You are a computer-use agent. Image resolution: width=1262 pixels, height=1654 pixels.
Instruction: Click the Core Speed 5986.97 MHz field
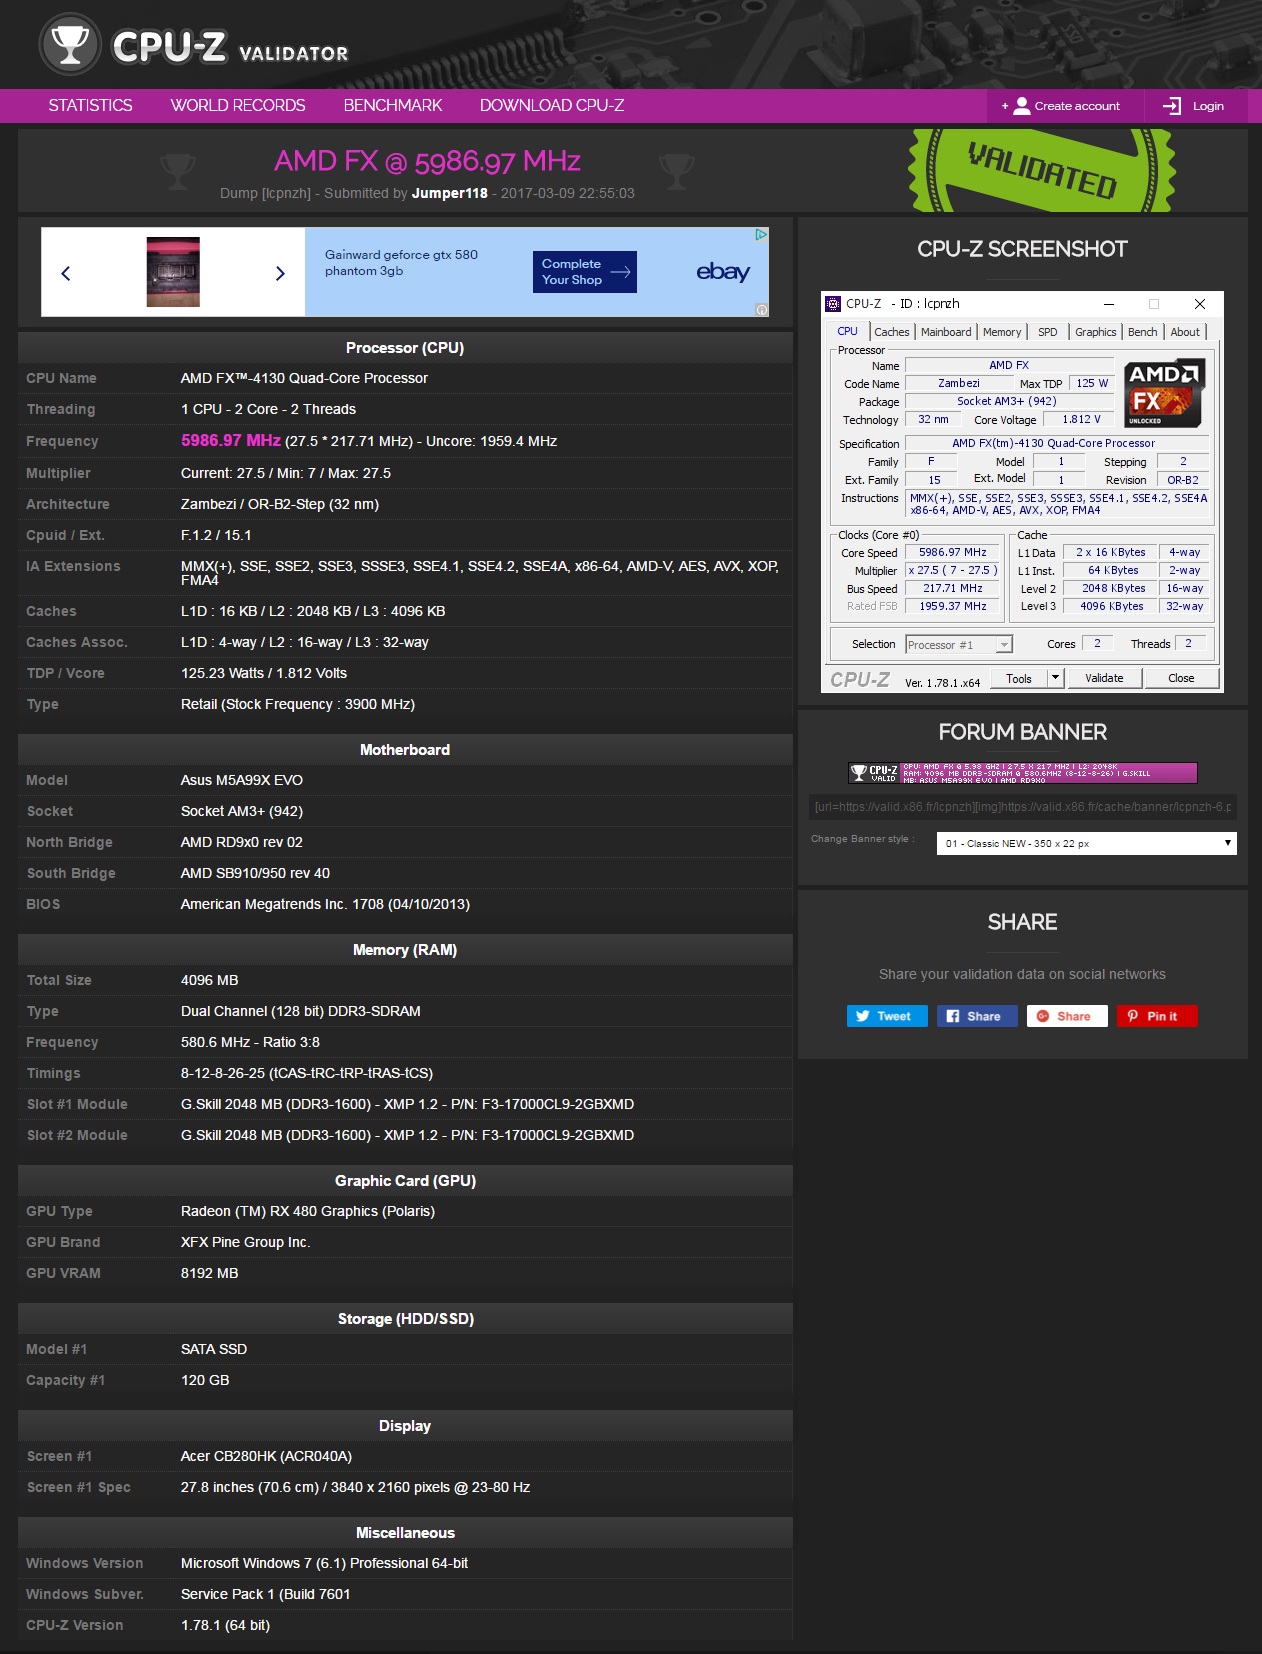(x=953, y=552)
